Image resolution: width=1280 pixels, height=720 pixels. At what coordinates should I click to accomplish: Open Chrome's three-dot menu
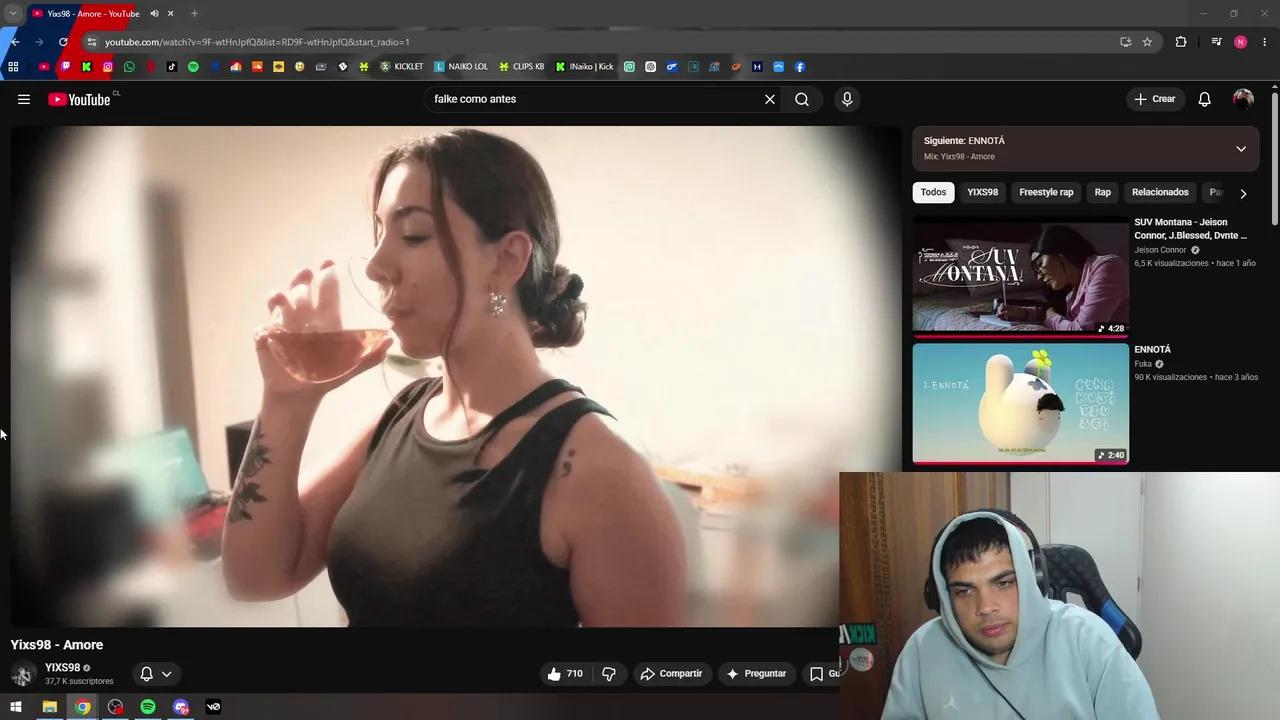[x=1265, y=42]
